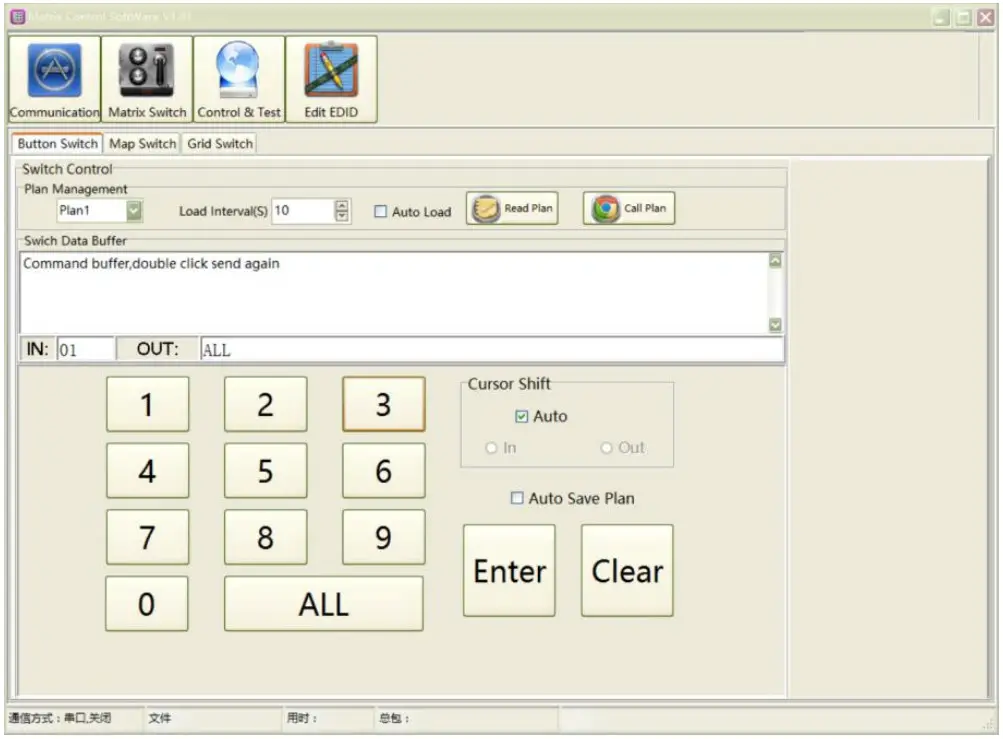Click the OUT input field showing ALL
1003x739 pixels.
[492, 349]
